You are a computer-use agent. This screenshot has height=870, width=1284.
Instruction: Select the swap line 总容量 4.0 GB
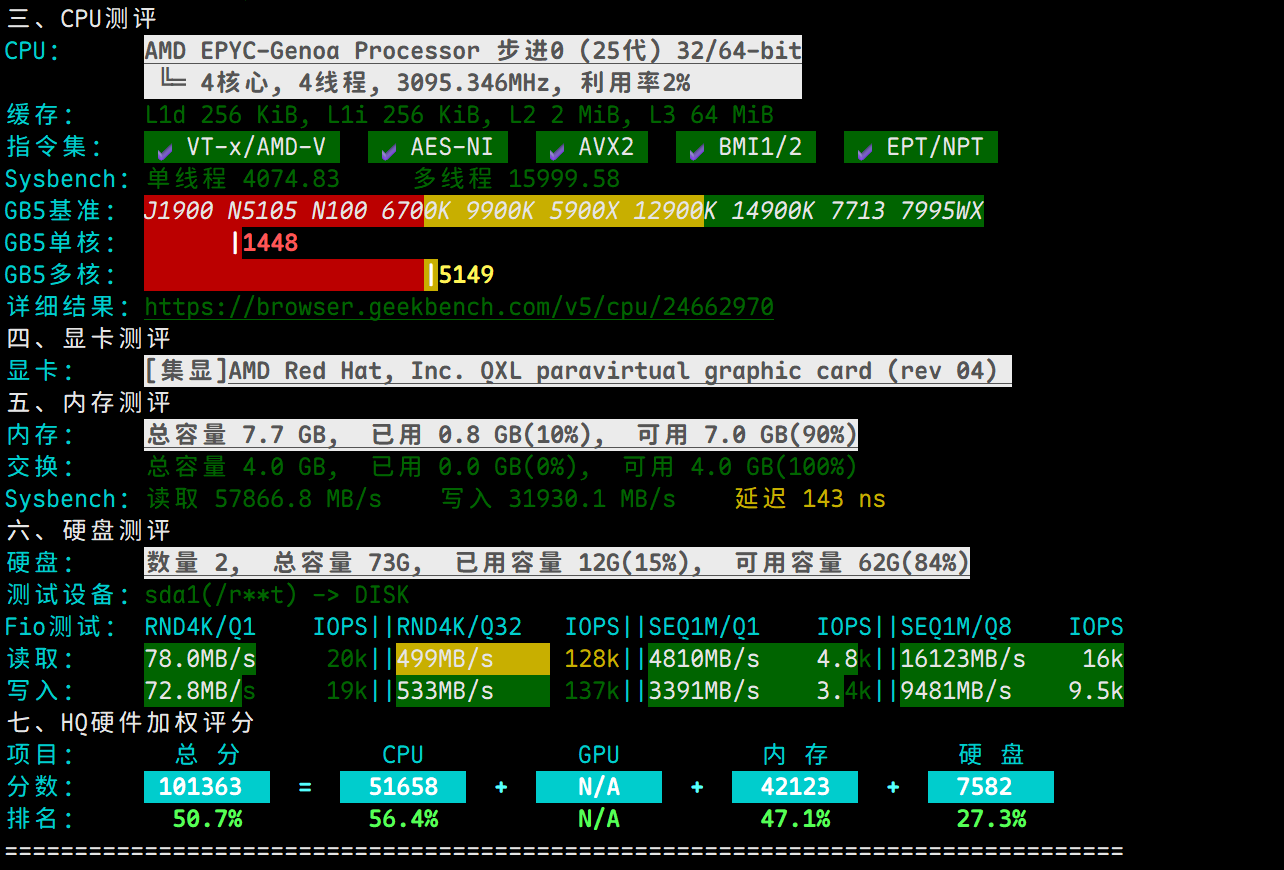click(x=502, y=467)
